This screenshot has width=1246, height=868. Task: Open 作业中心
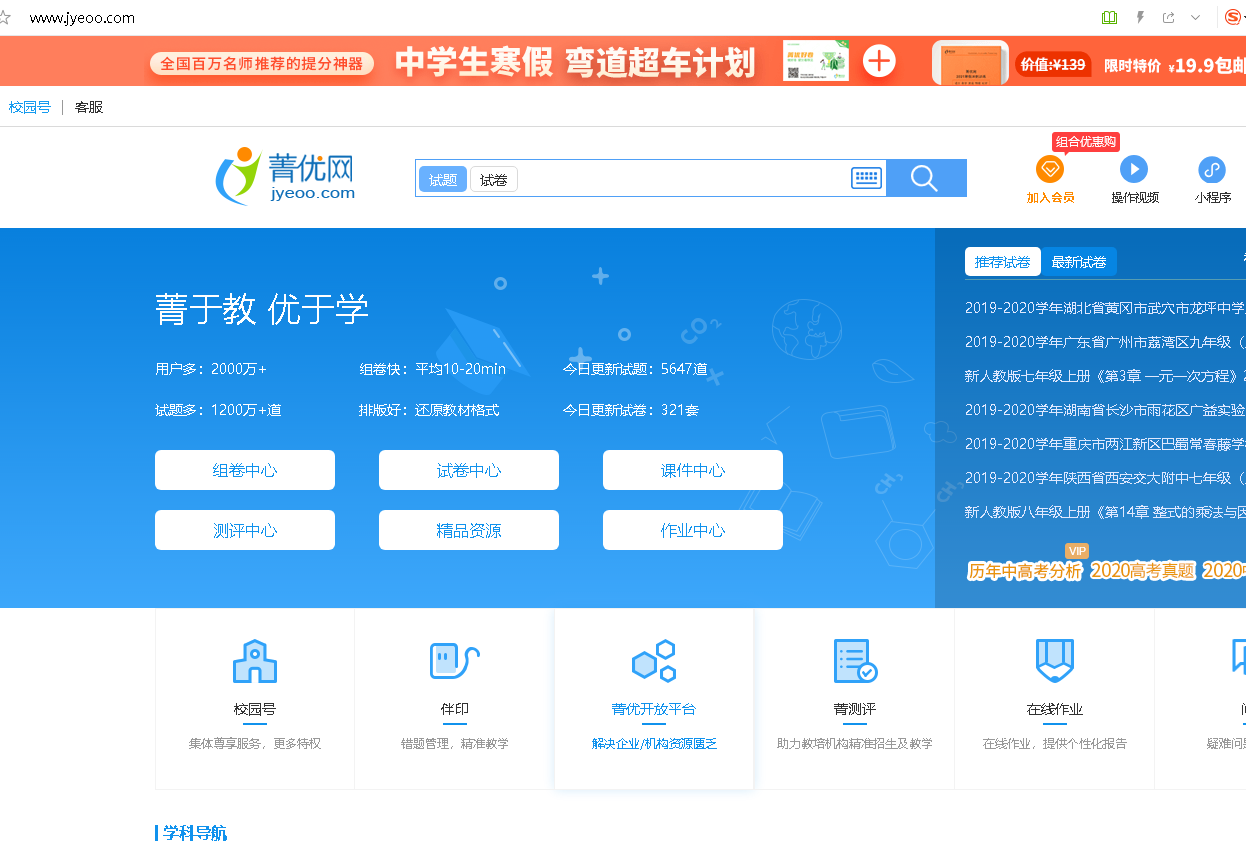pos(693,530)
